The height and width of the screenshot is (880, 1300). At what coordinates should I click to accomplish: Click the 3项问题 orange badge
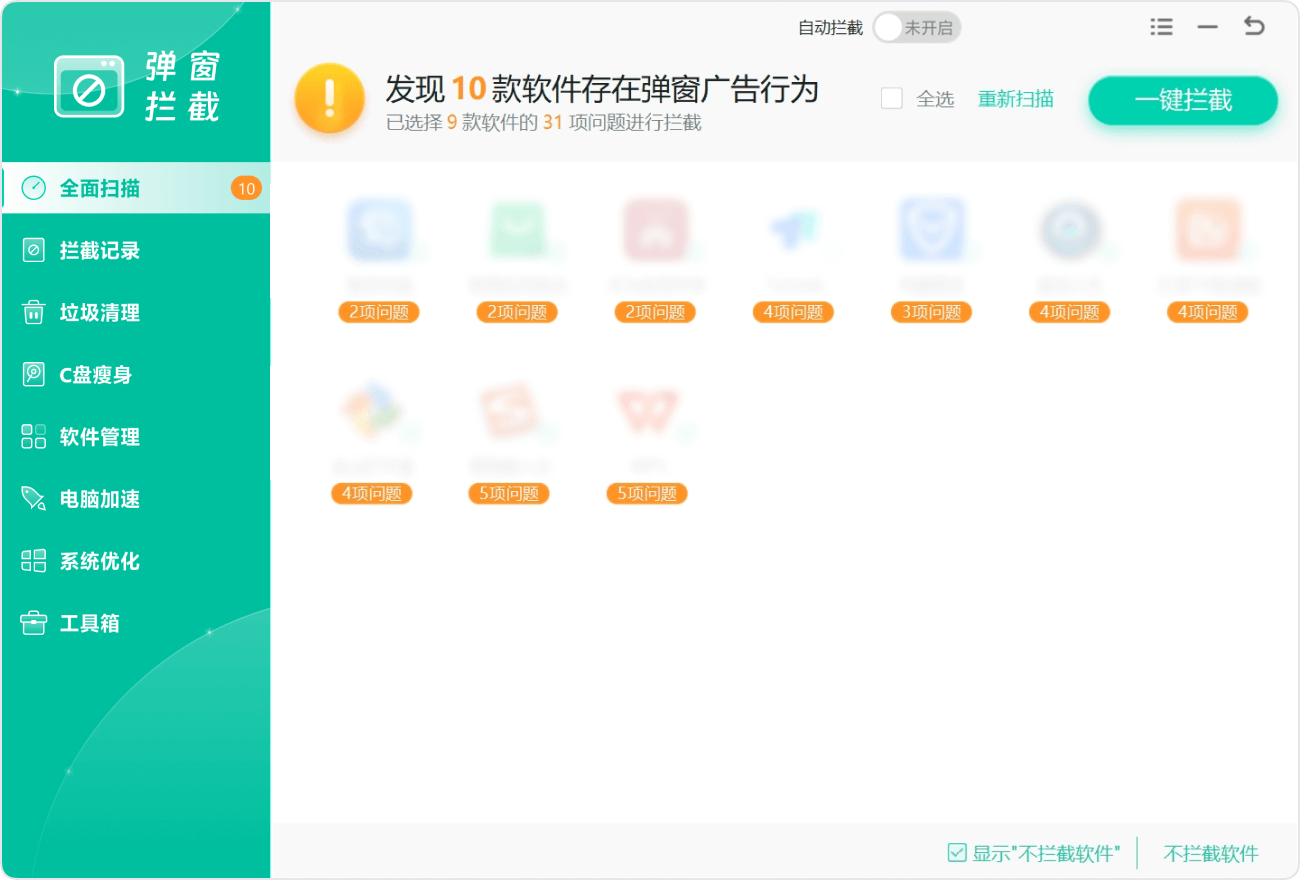click(931, 312)
